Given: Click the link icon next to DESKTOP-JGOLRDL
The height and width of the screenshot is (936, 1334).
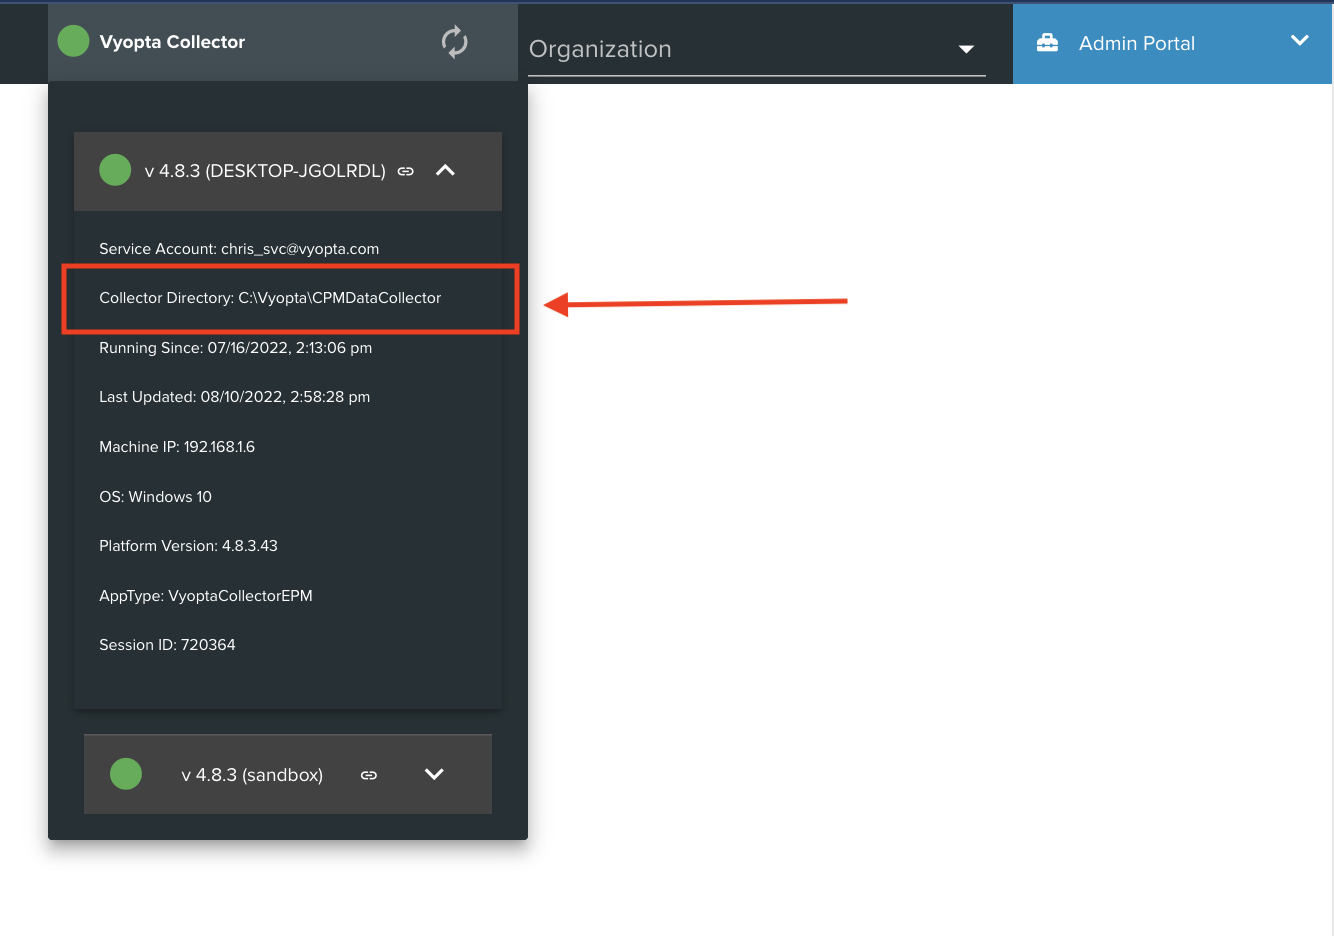Looking at the screenshot, I should point(405,171).
